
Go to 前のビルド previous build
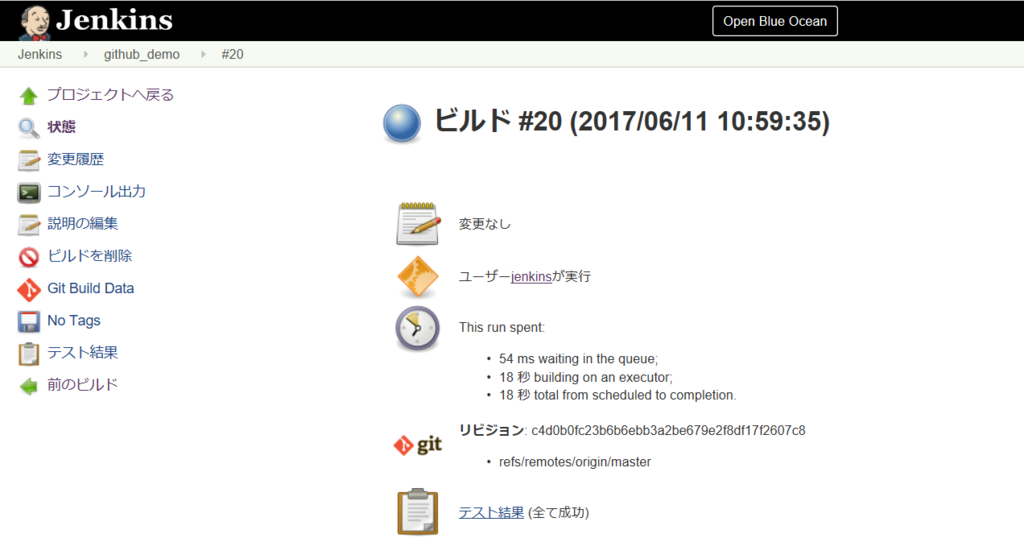pos(83,385)
